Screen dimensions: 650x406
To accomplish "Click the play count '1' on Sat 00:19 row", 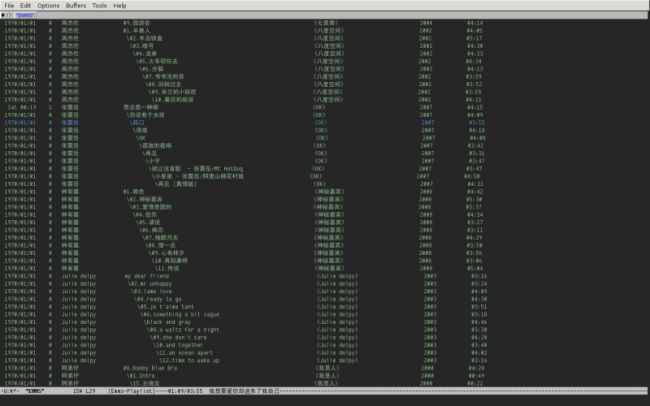I will coord(50,107).
